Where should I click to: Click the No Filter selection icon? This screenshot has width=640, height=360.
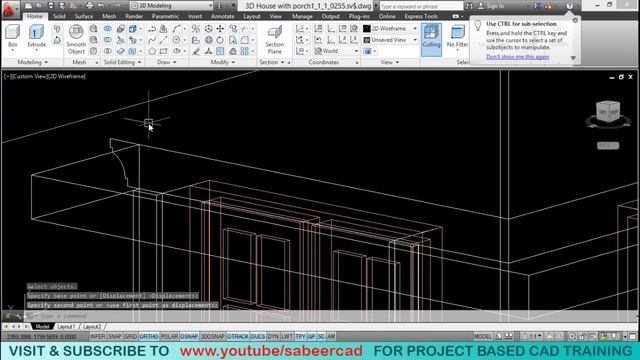click(457, 36)
